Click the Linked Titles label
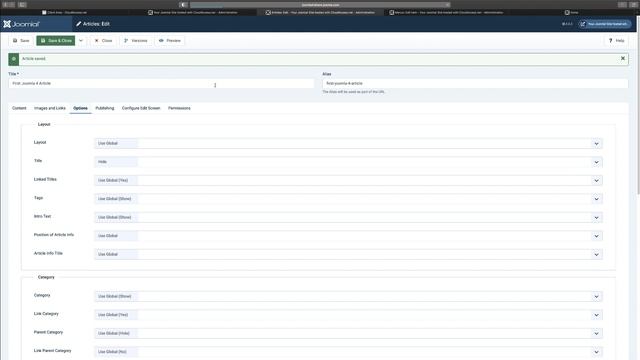Viewport: 640px width, 360px height. 45,179
